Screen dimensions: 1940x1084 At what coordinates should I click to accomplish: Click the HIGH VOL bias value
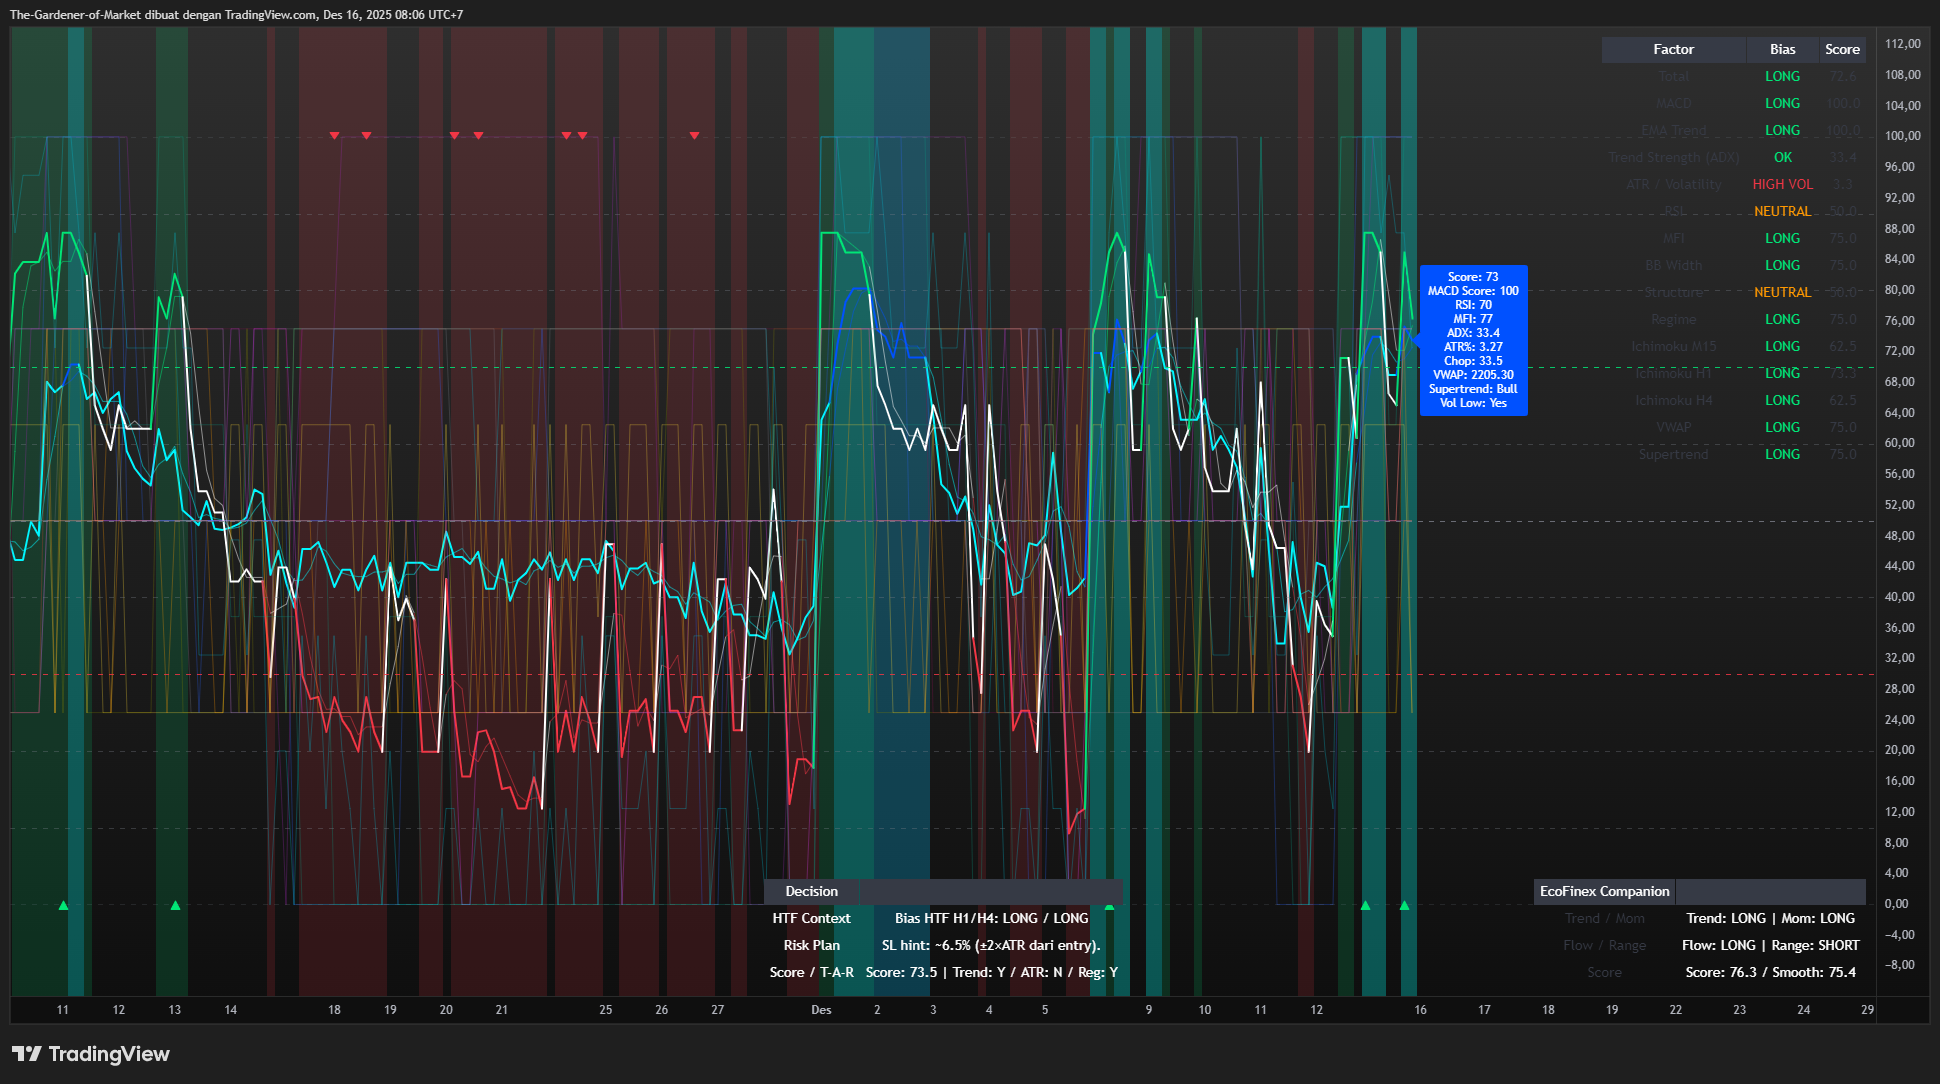(x=1782, y=184)
